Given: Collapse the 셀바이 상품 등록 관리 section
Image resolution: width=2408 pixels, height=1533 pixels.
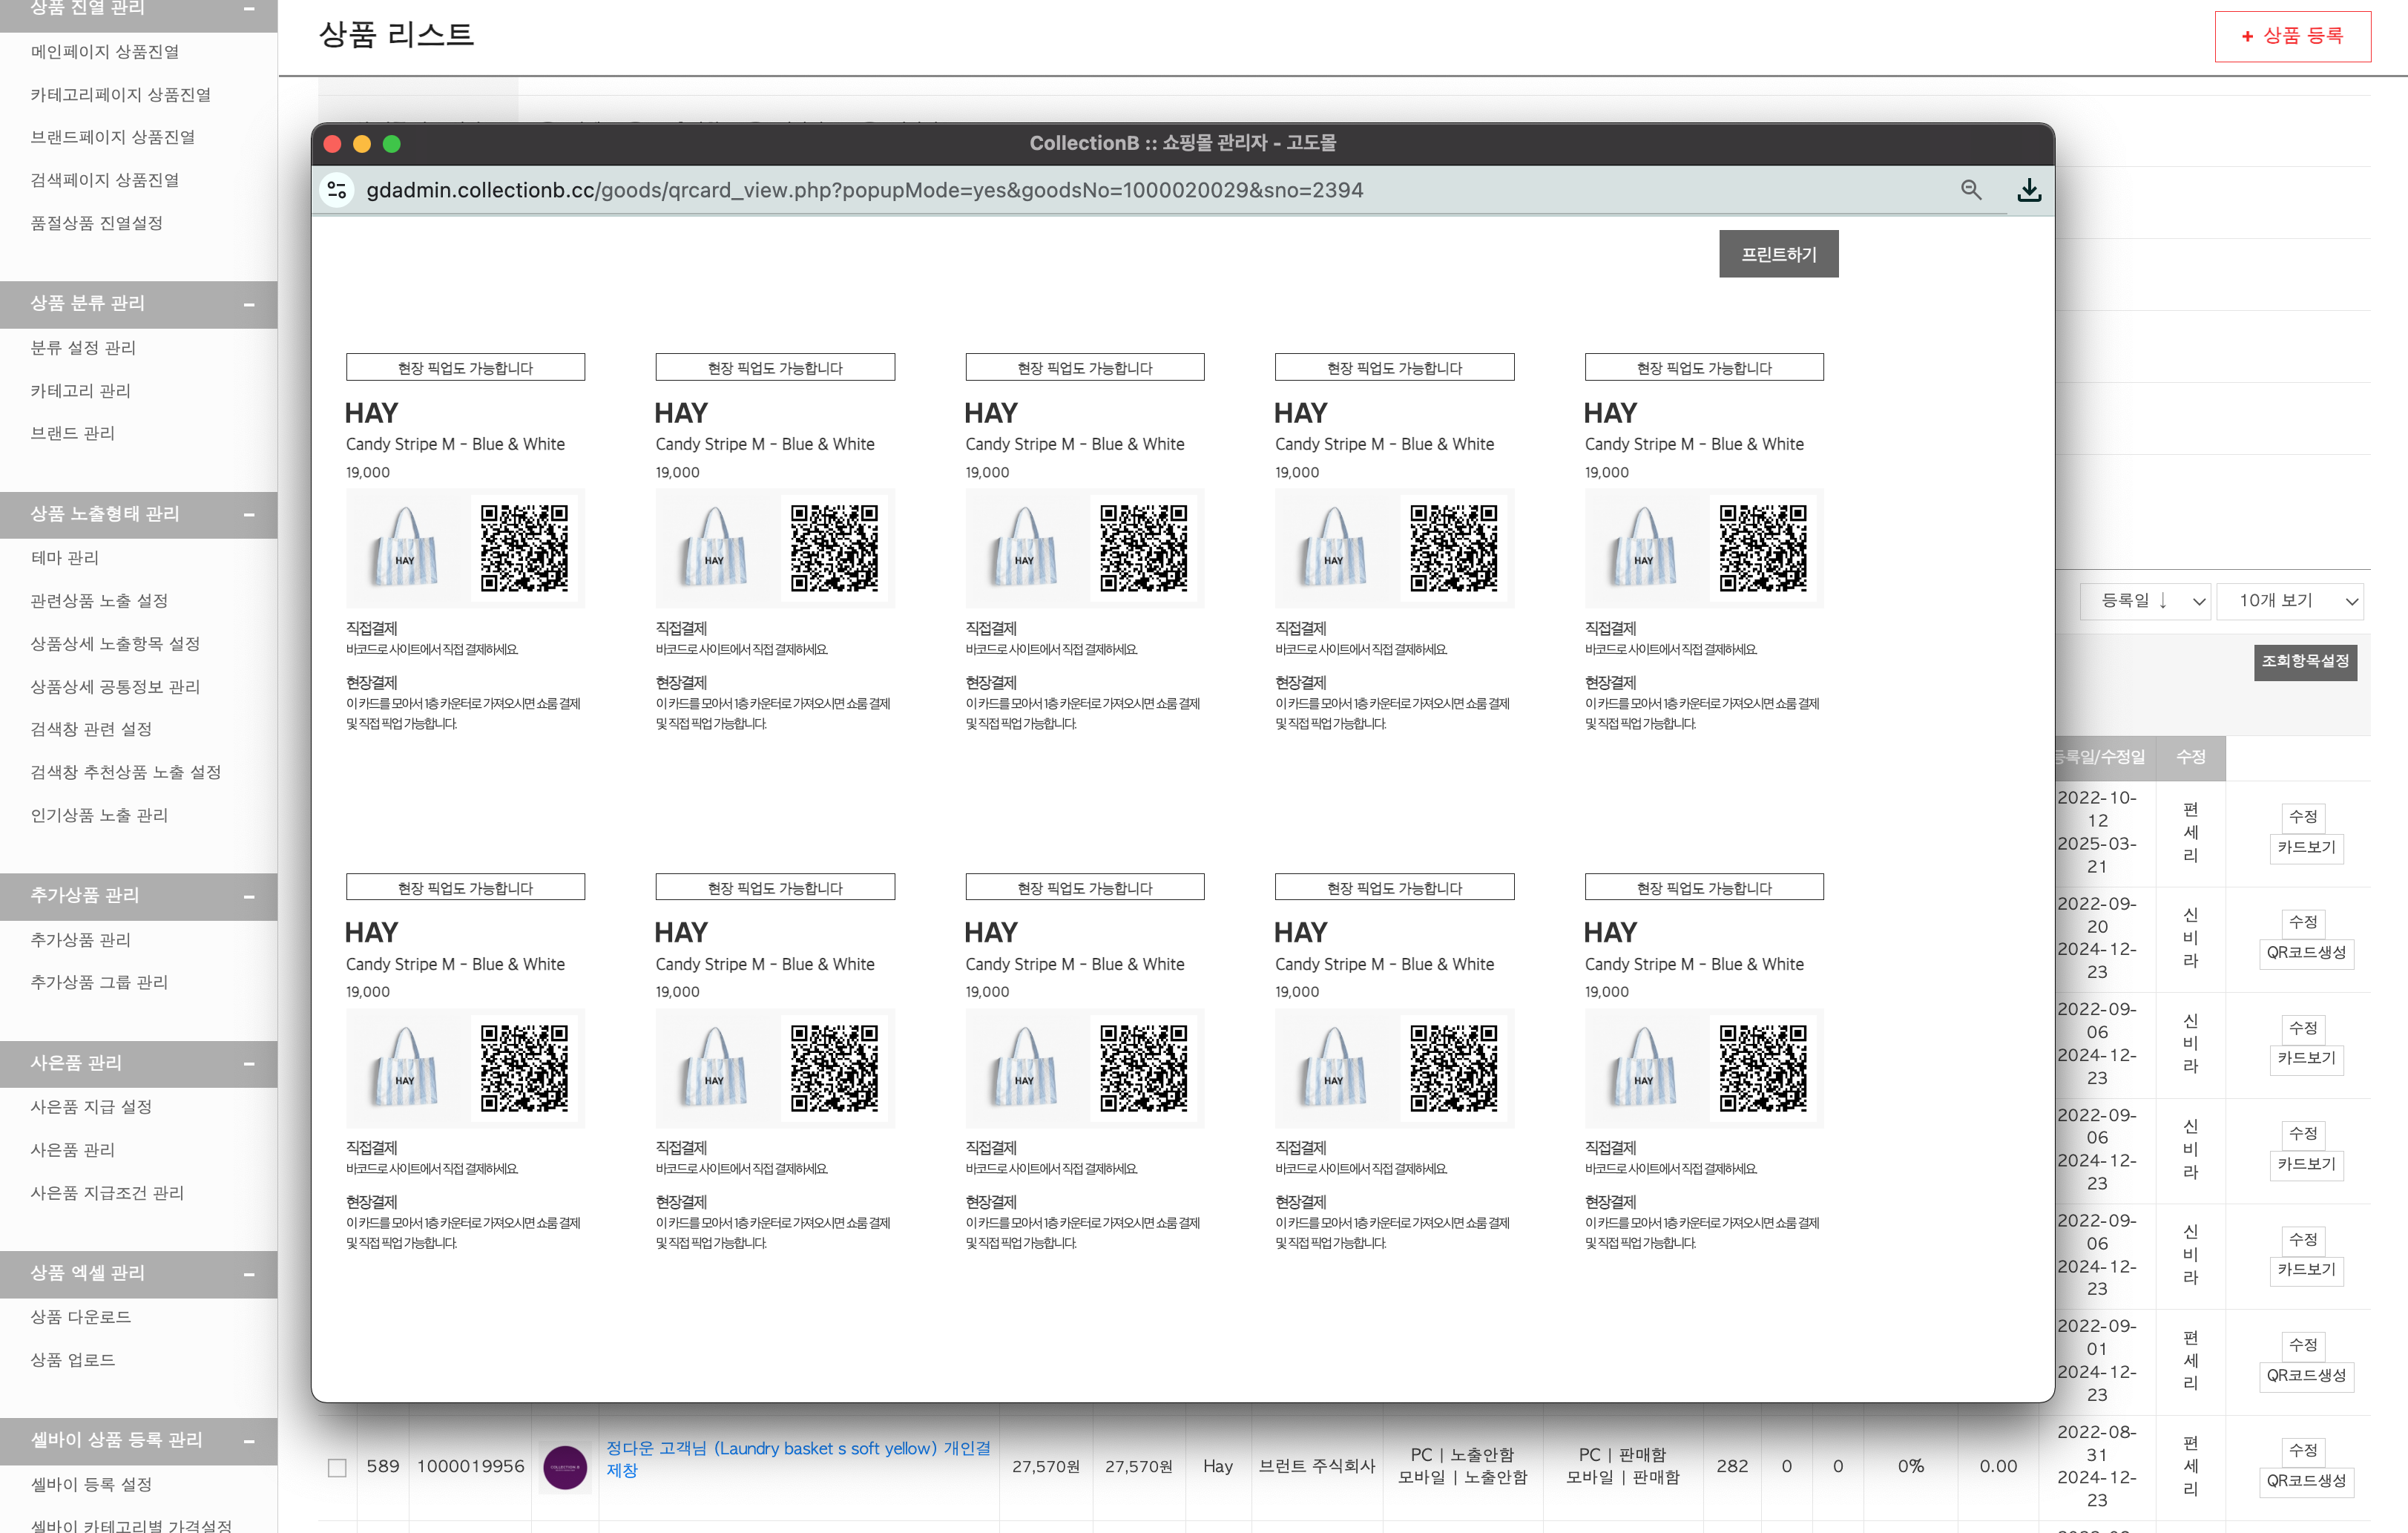Looking at the screenshot, I should point(249,1441).
